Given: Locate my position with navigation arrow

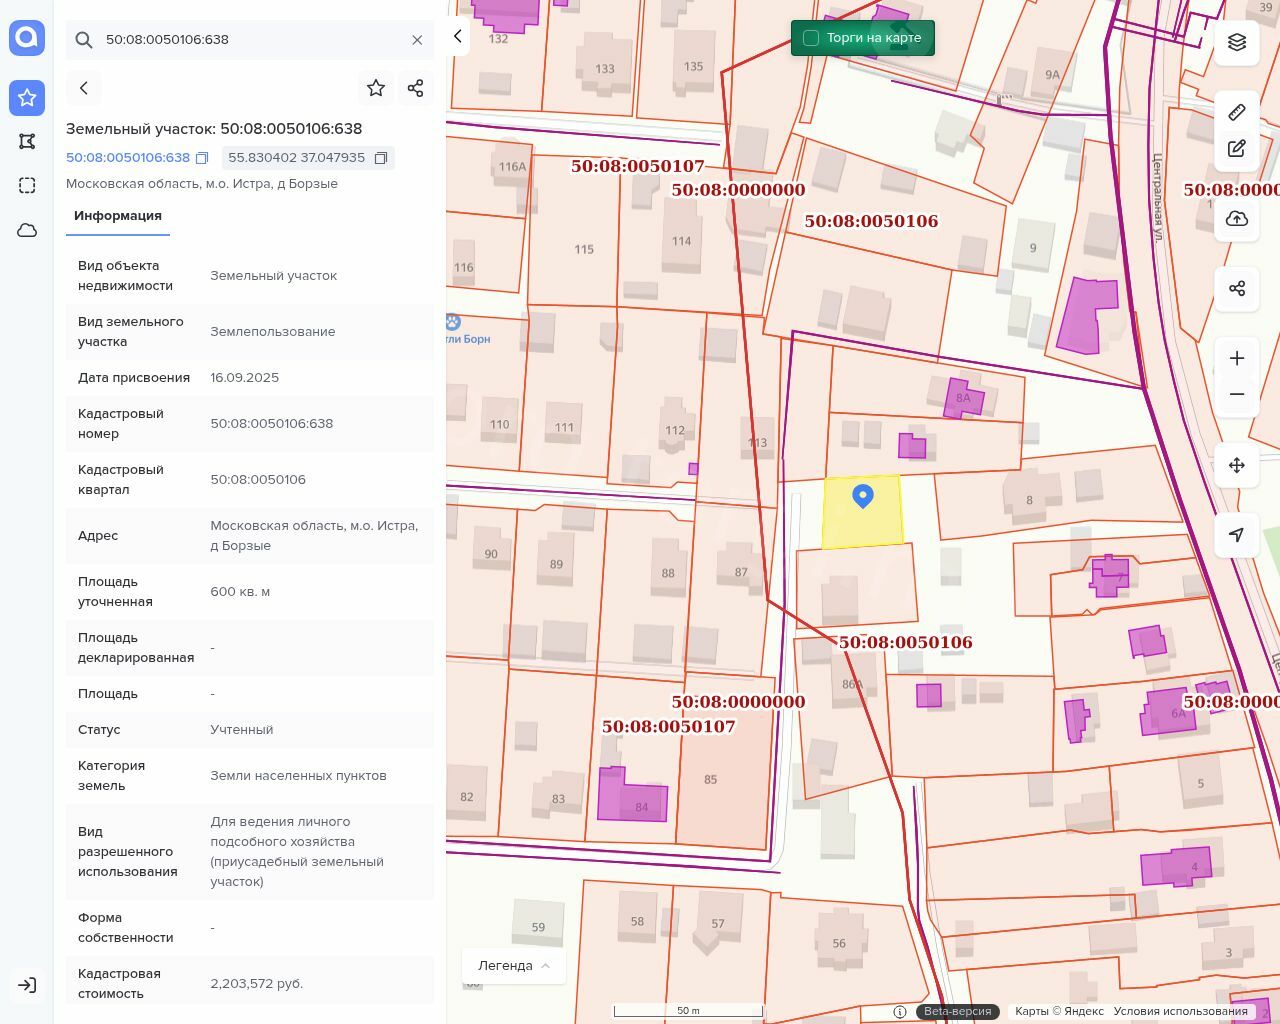Looking at the screenshot, I should pyautogui.click(x=1237, y=535).
